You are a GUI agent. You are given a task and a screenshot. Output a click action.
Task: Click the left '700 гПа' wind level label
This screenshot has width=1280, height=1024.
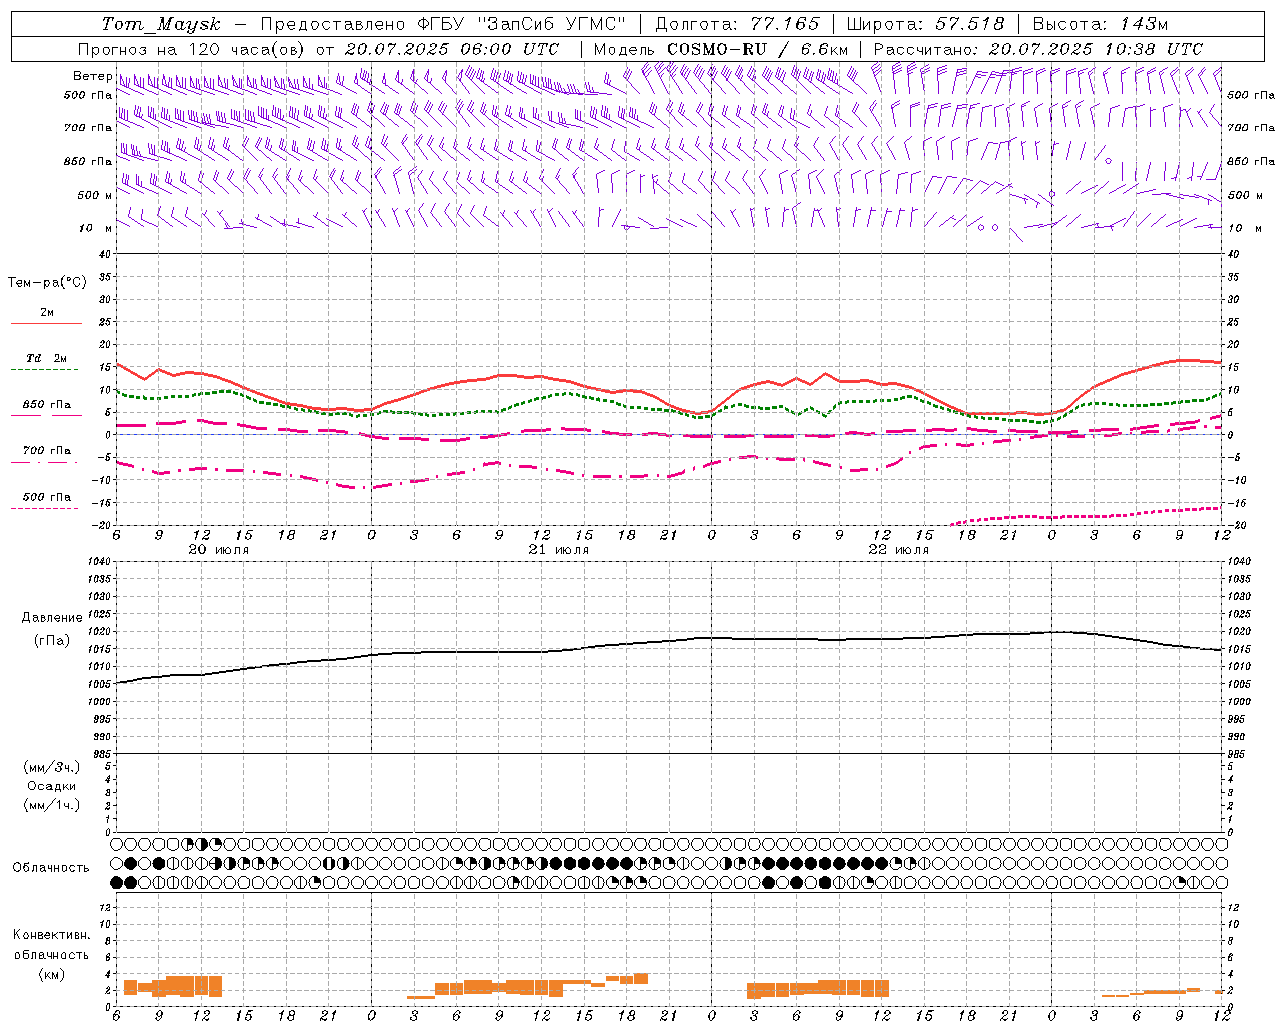tap(88, 128)
